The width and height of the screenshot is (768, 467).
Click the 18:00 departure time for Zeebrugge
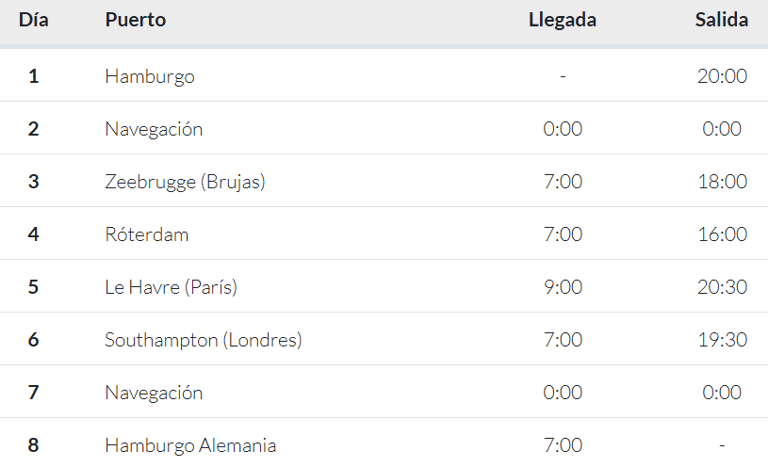[722, 182]
